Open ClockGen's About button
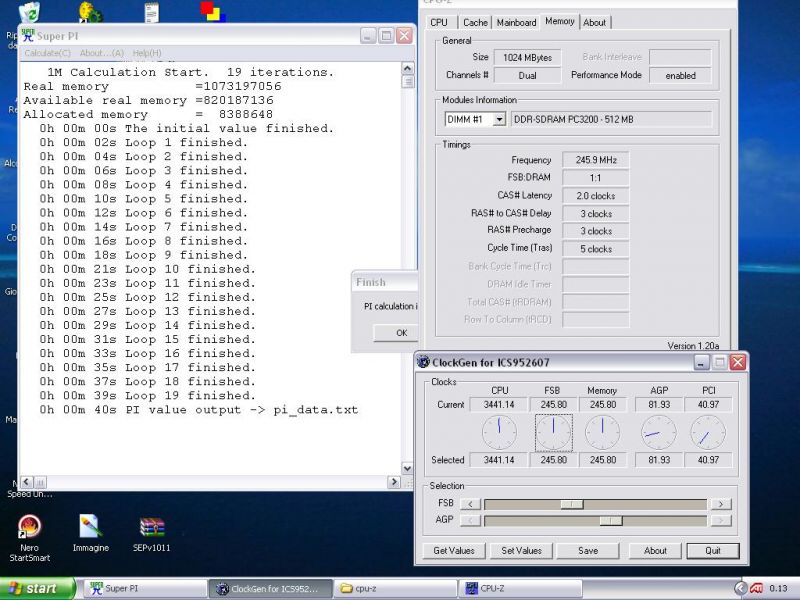 [655, 551]
